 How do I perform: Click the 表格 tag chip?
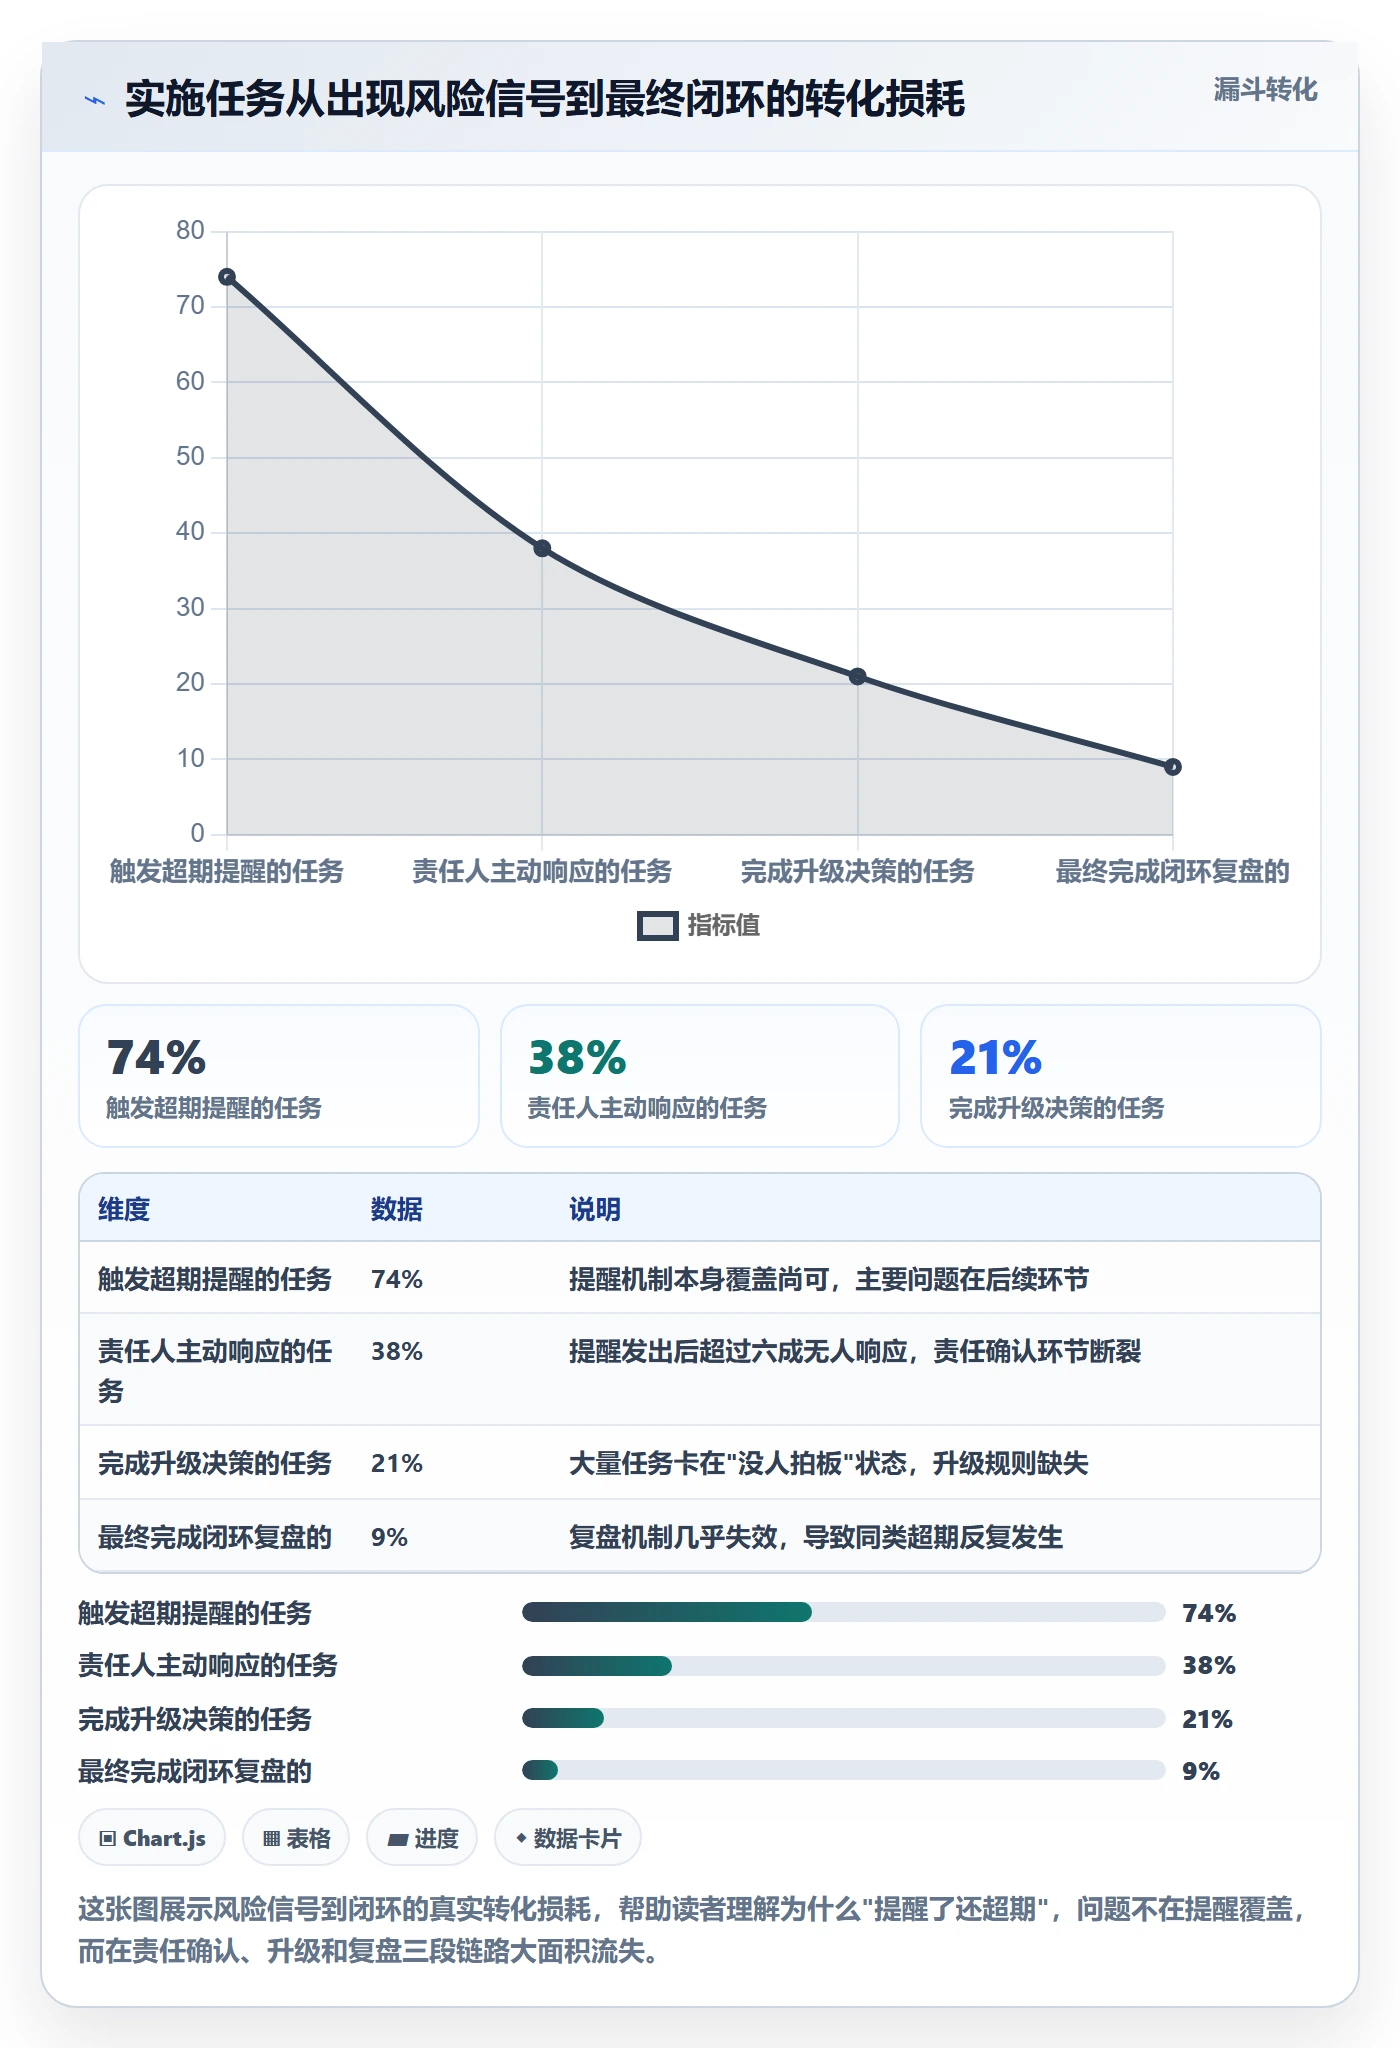[x=296, y=1838]
